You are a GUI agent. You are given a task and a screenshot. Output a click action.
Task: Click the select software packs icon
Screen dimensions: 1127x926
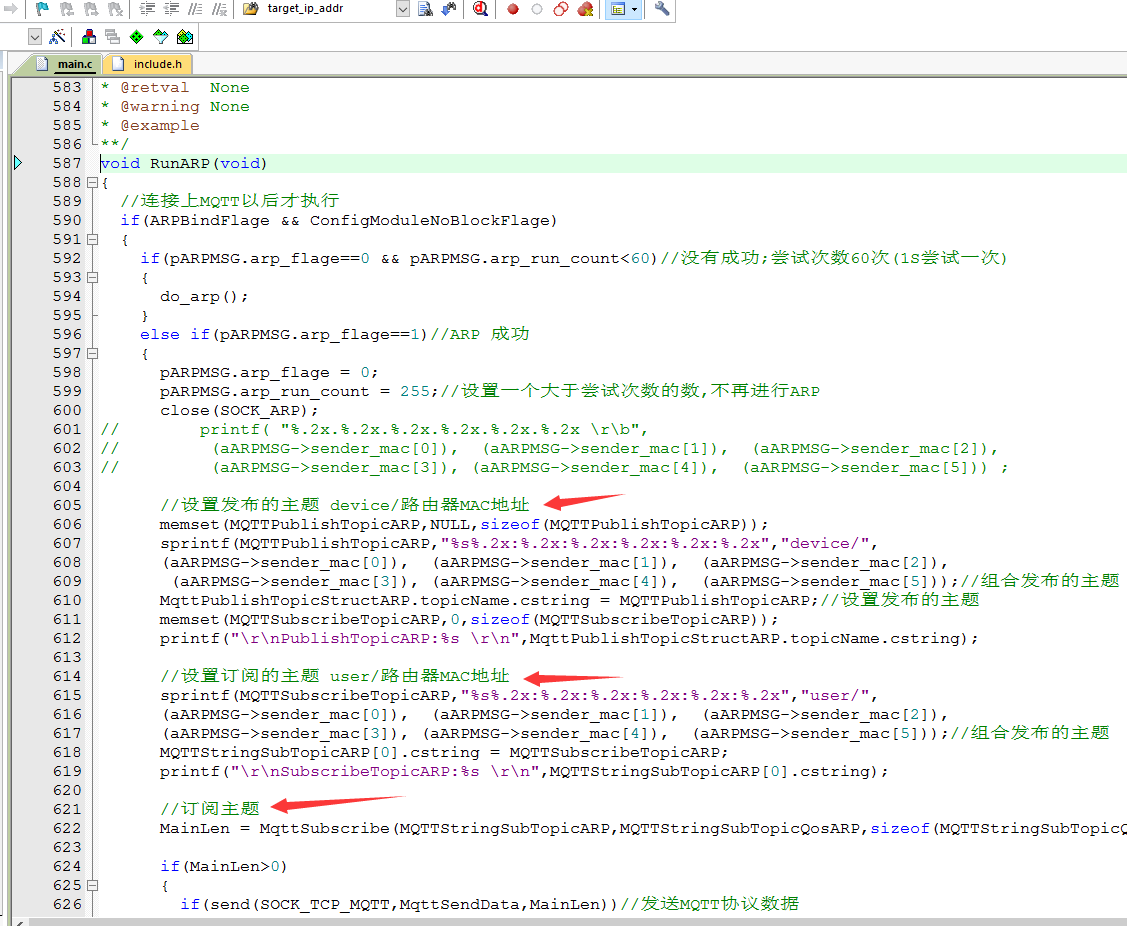160,37
